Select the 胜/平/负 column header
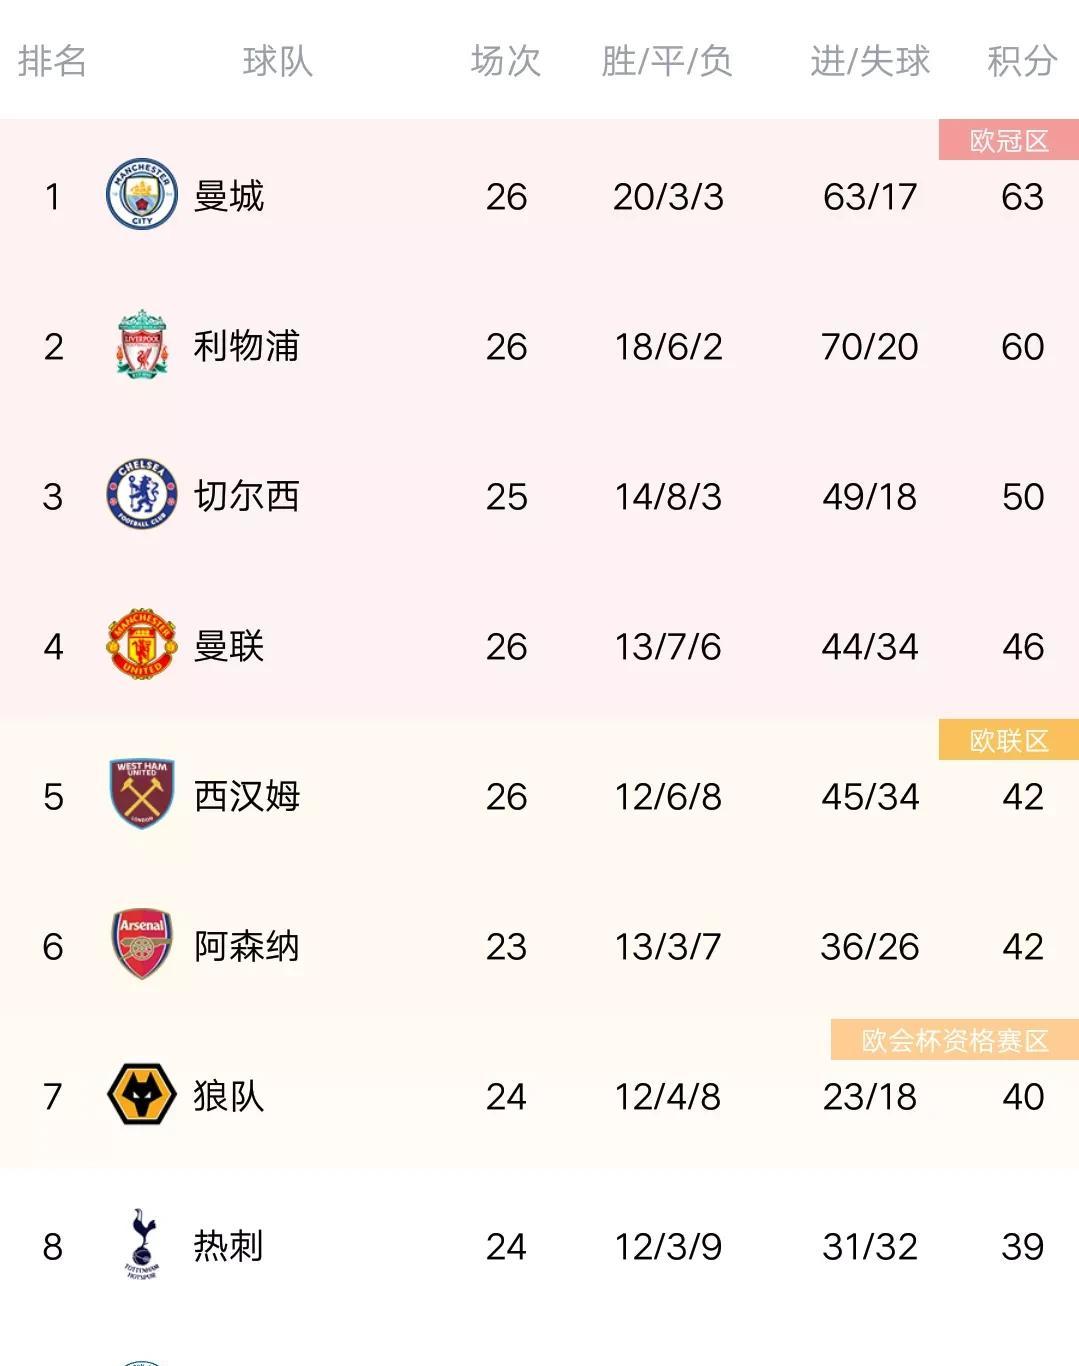The width and height of the screenshot is (1079, 1366). coord(667,61)
